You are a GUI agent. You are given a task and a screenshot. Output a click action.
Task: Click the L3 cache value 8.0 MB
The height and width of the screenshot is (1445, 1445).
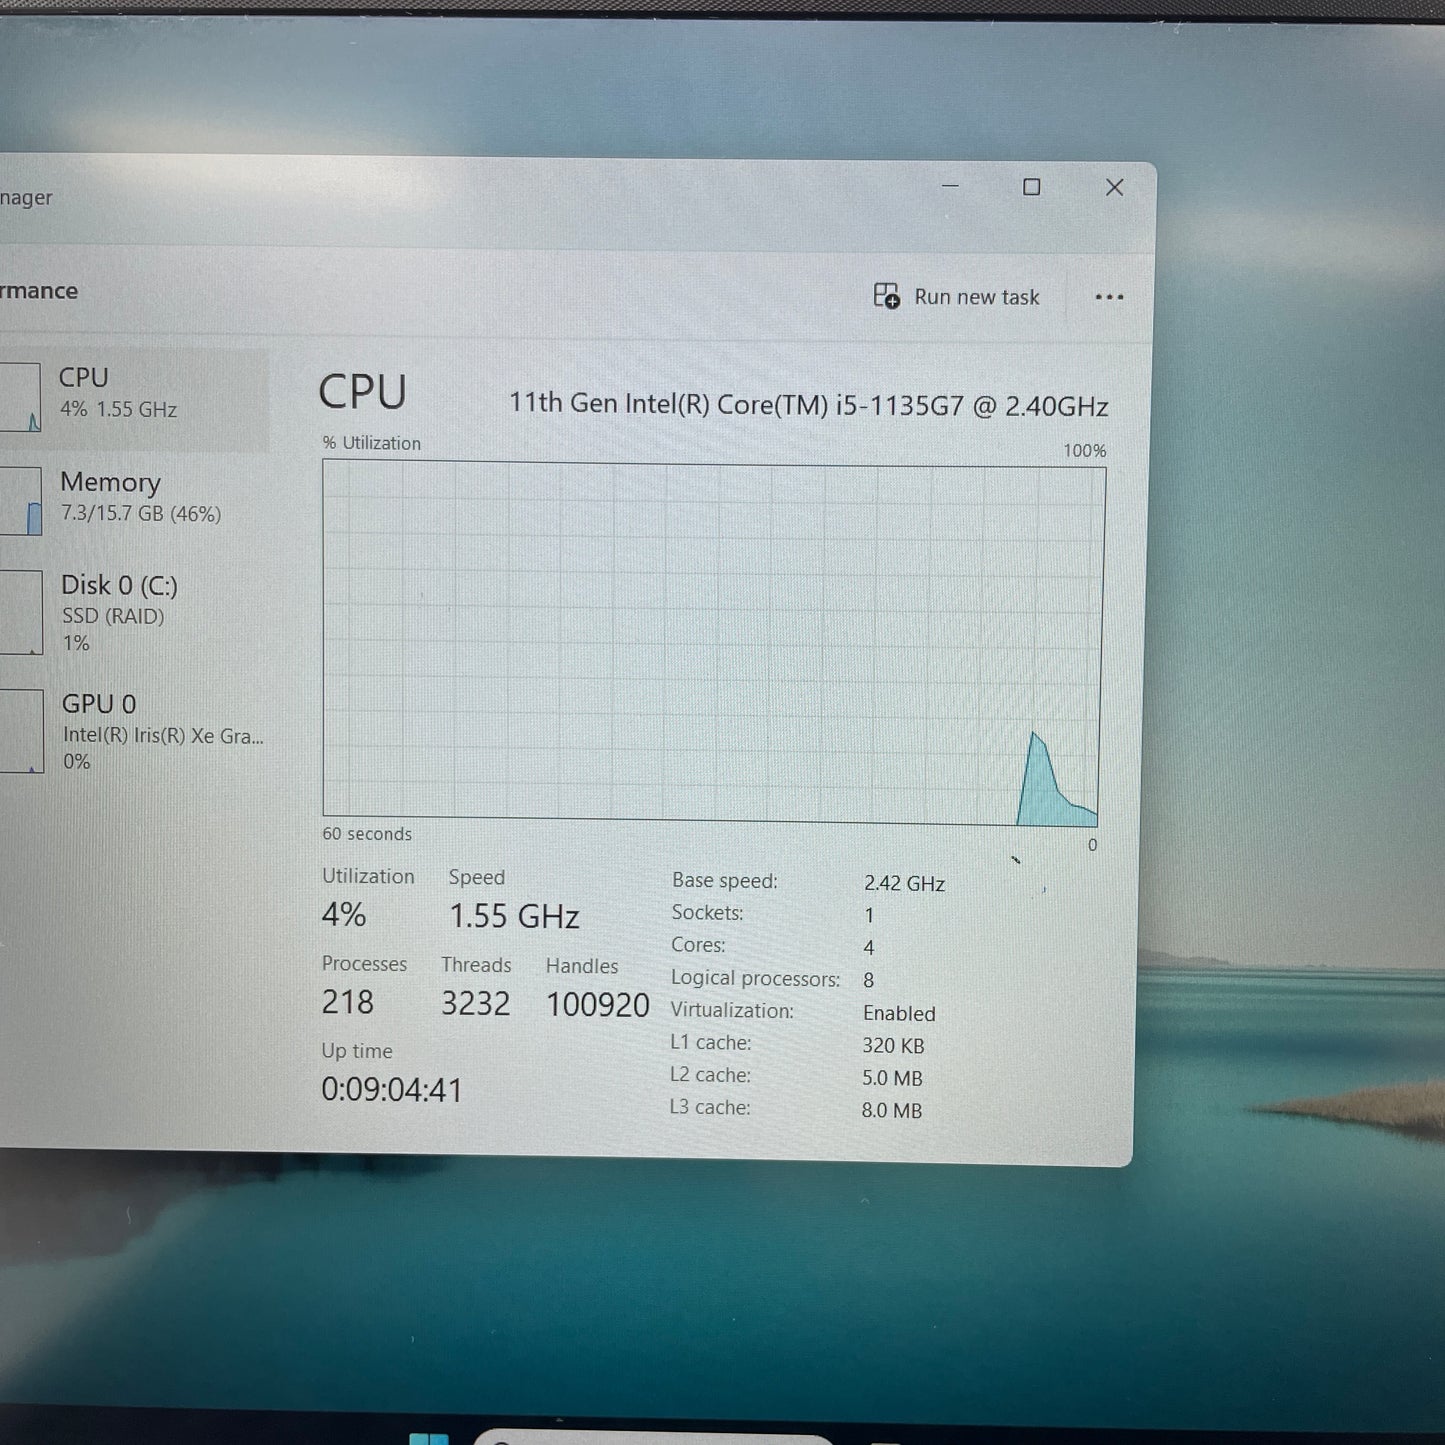coord(891,1110)
